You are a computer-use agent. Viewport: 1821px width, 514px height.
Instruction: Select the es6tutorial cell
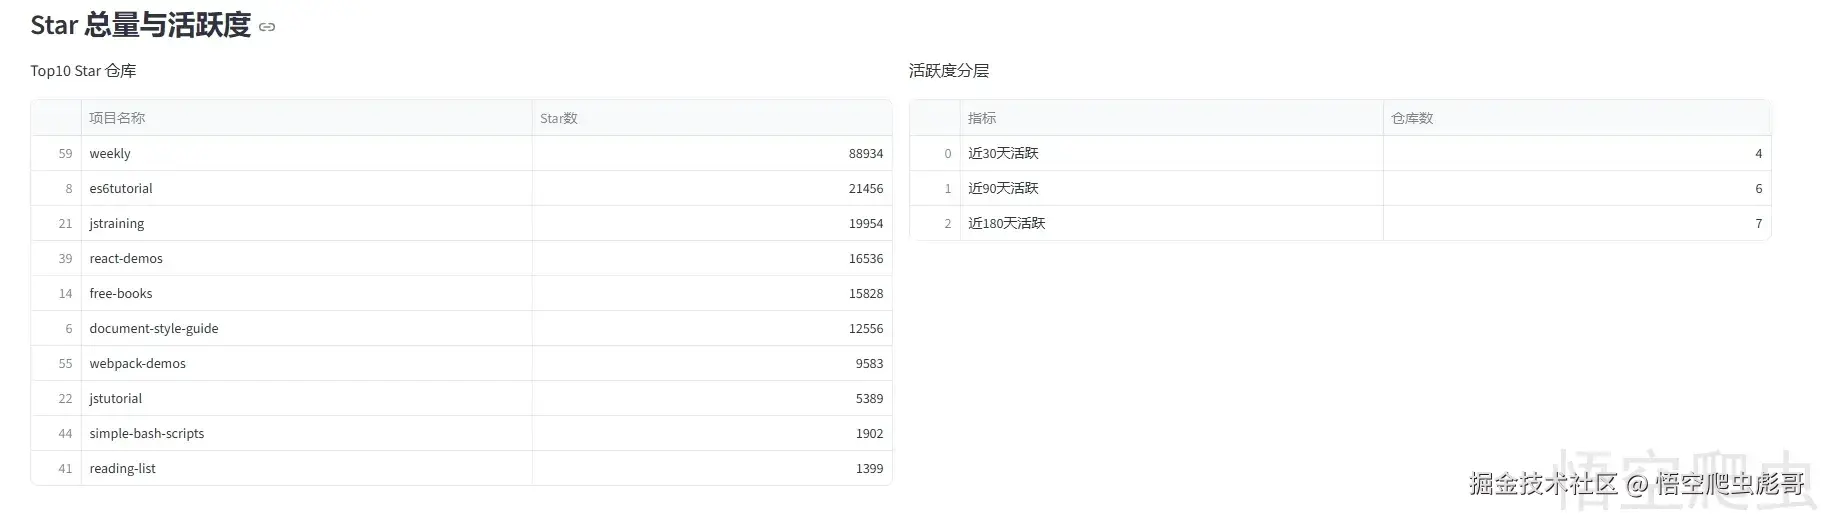pyautogui.click(x=307, y=188)
